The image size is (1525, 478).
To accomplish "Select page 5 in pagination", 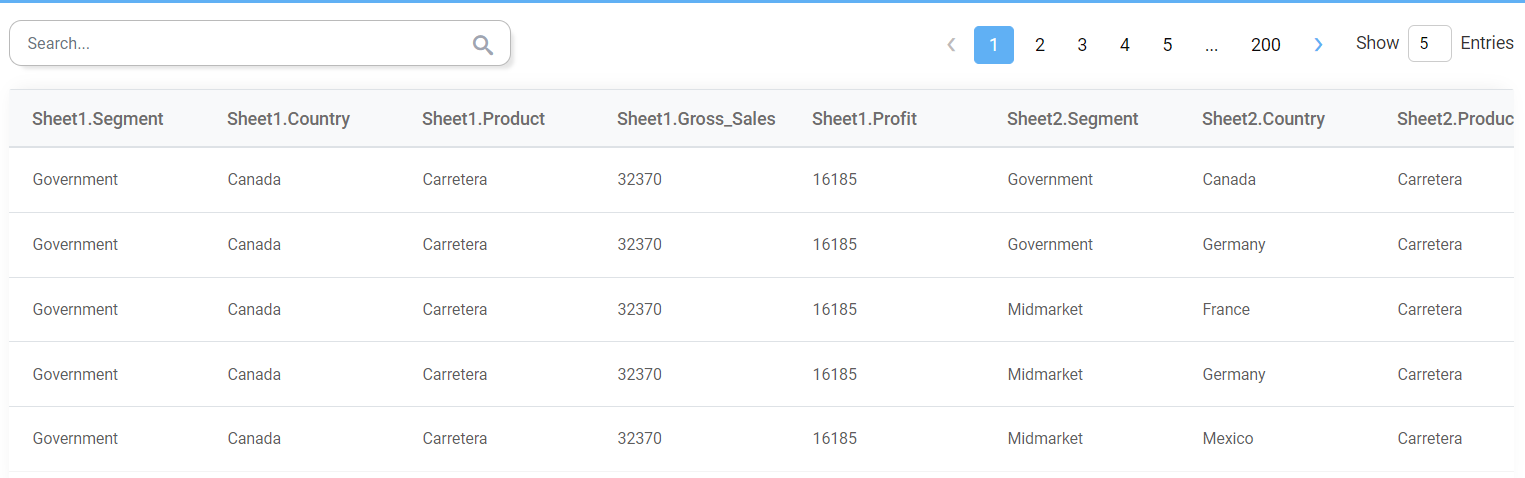I will pos(1167,45).
